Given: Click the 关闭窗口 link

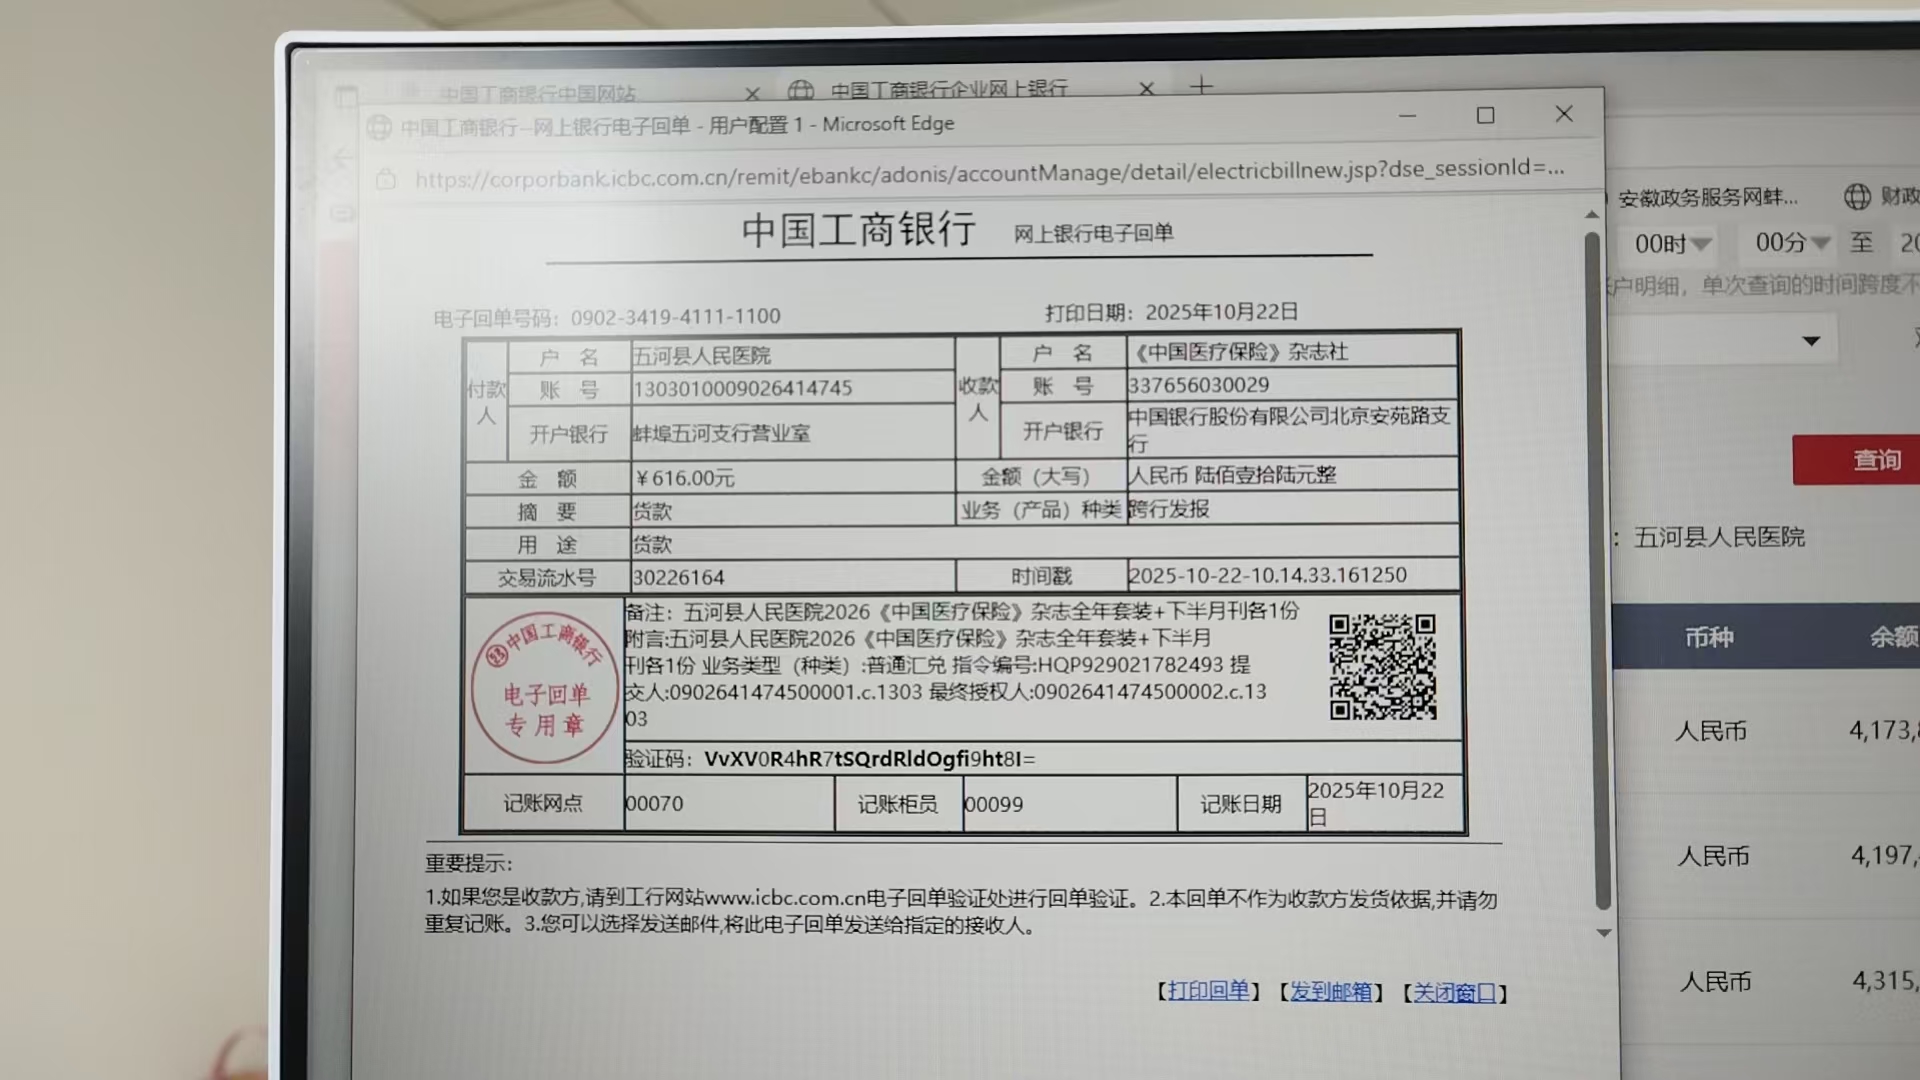Looking at the screenshot, I should tap(1454, 993).
